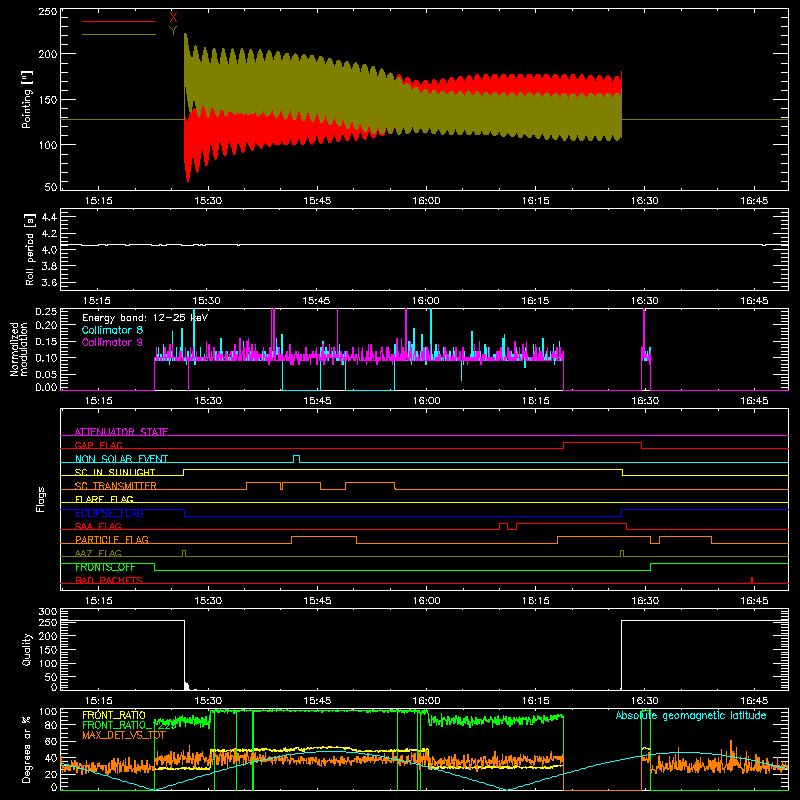The width and height of the screenshot is (800, 800).
Task: Click the Roll period axis title
Action: point(30,249)
